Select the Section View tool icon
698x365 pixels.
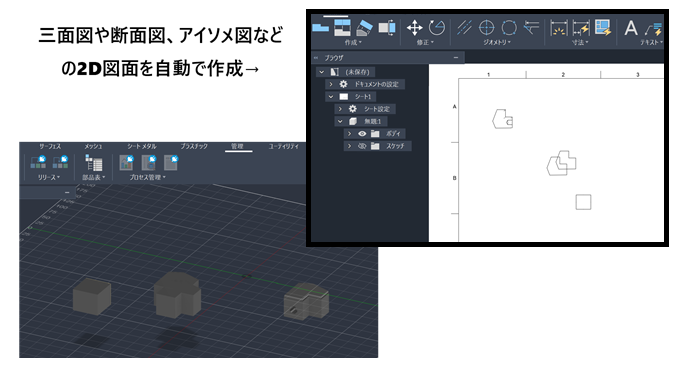[x=365, y=28]
